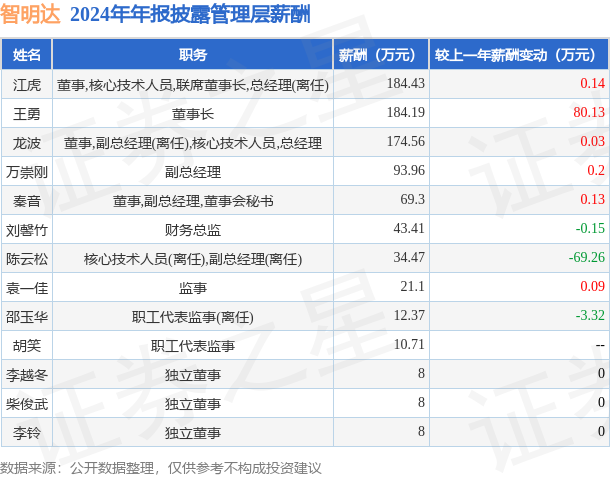This screenshot has height=477, width=610.
Task: Click salary value 93.96
Action: pyautogui.click(x=409, y=170)
